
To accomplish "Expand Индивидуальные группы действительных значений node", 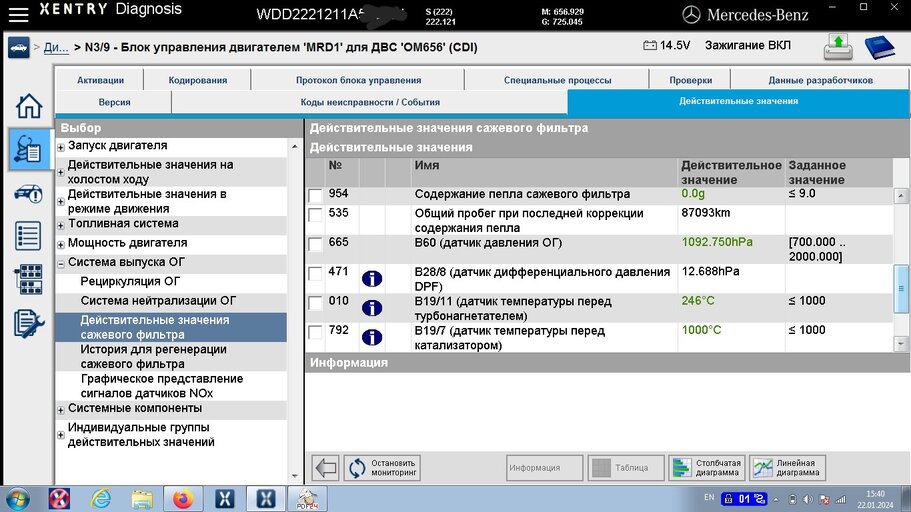I will click(60, 435).
